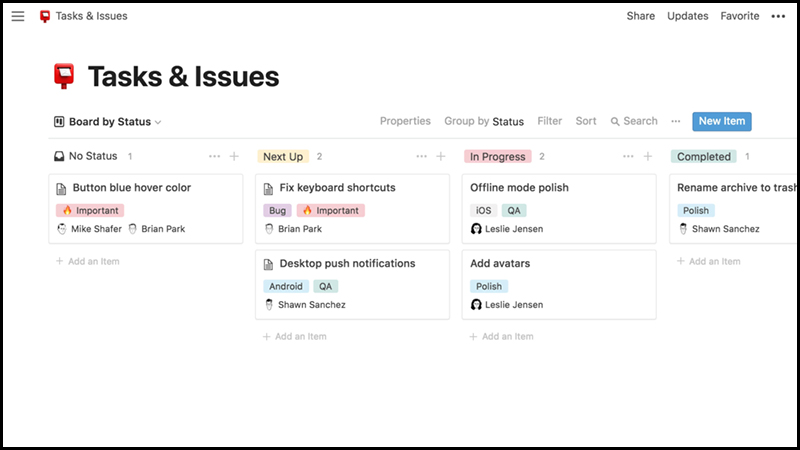
Task: Click the blue New Item button
Action: (x=721, y=122)
